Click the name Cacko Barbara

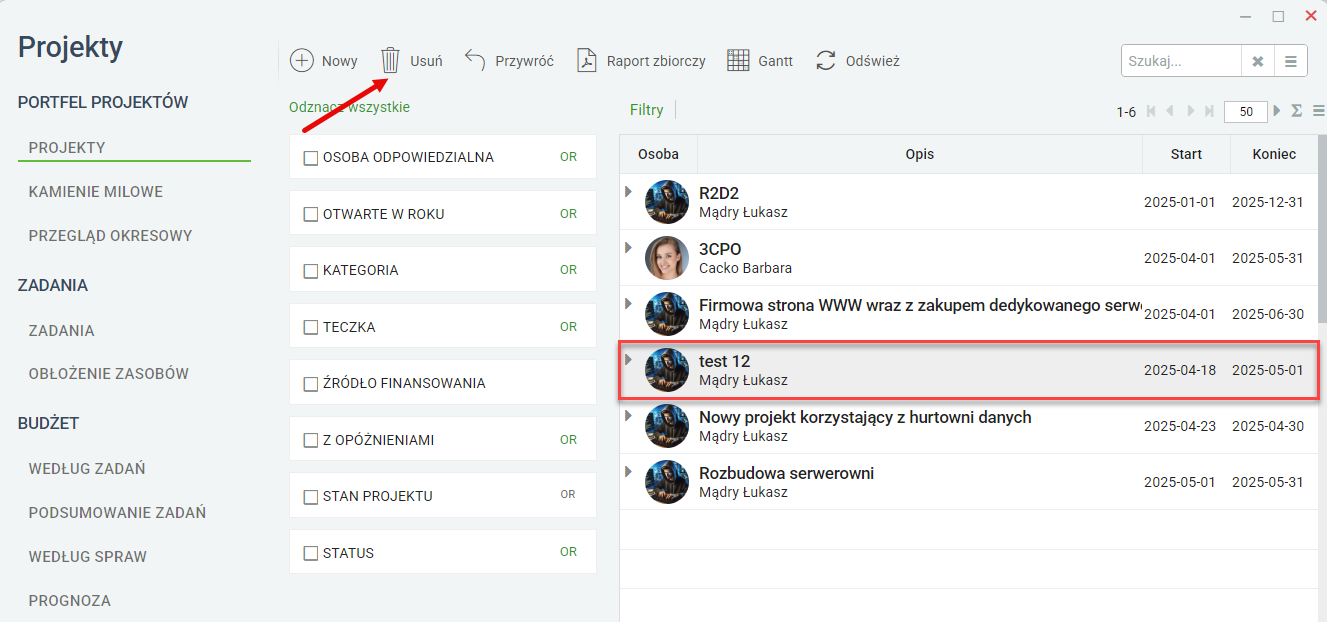[745, 268]
